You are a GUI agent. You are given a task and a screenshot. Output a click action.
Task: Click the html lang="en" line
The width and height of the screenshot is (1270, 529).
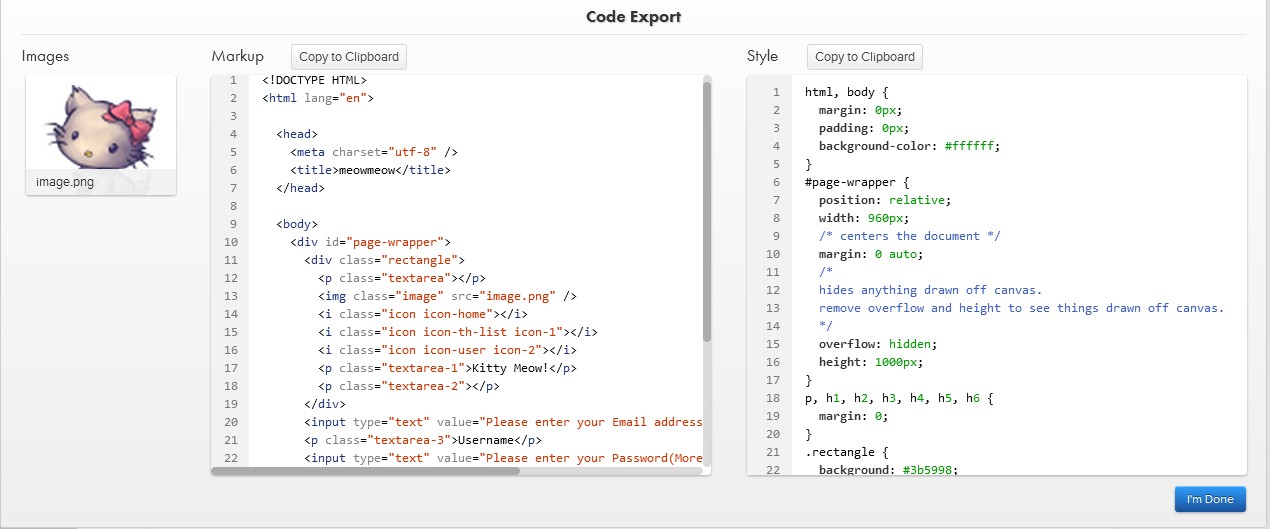tap(318, 98)
